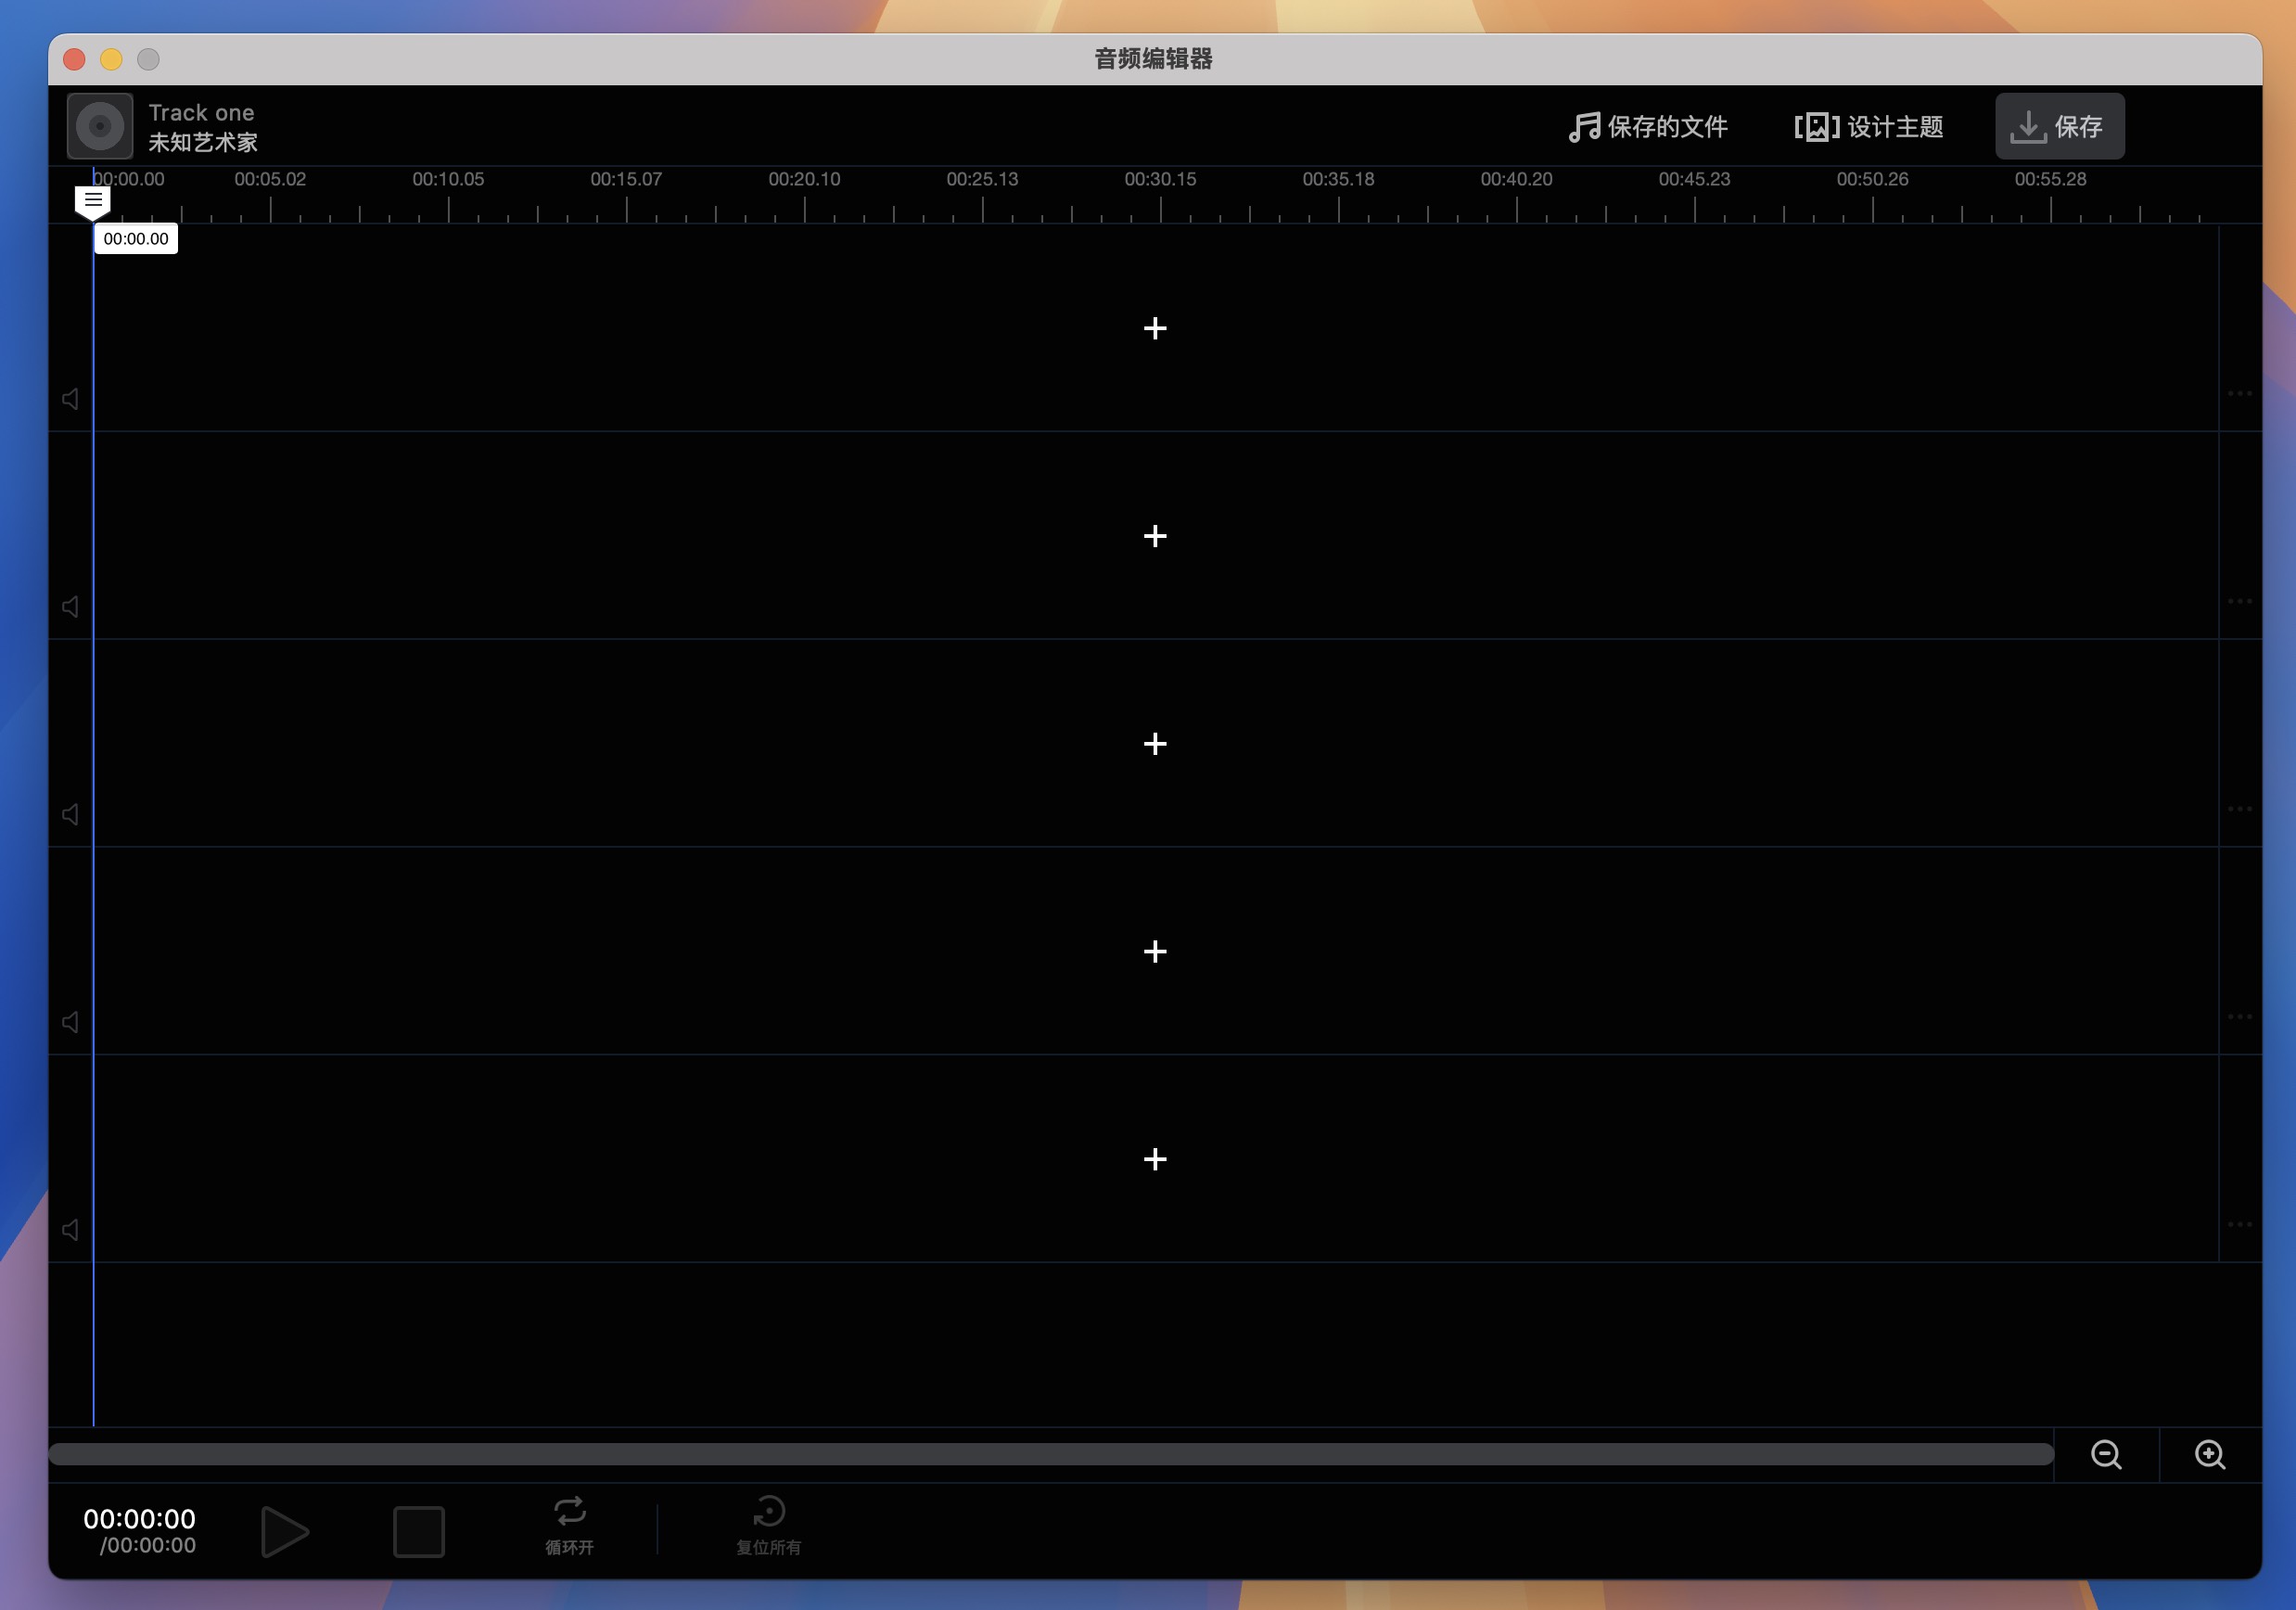The width and height of the screenshot is (2296, 1610).
Task: Add audio to second empty track
Action: click(x=1155, y=535)
